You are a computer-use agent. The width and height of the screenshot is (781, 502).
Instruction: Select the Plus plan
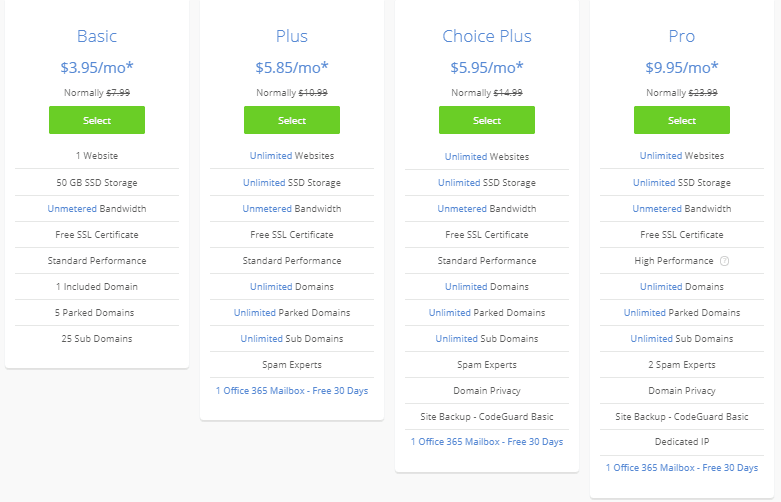(x=292, y=120)
